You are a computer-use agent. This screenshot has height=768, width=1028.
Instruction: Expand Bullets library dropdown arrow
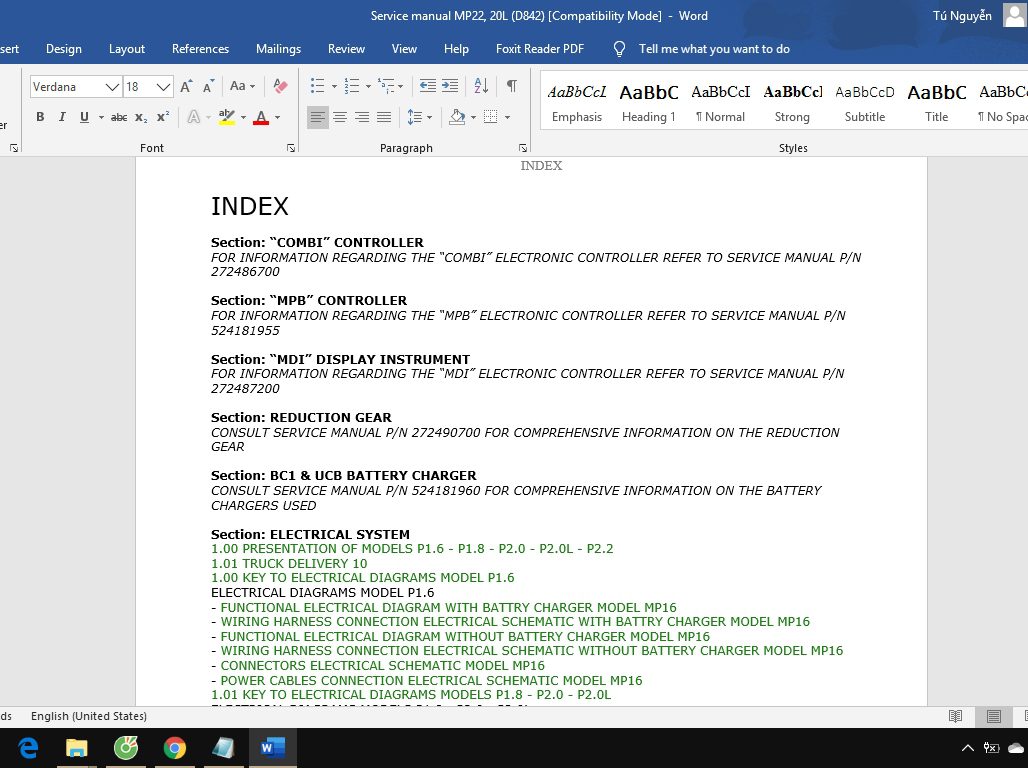tap(334, 86)
